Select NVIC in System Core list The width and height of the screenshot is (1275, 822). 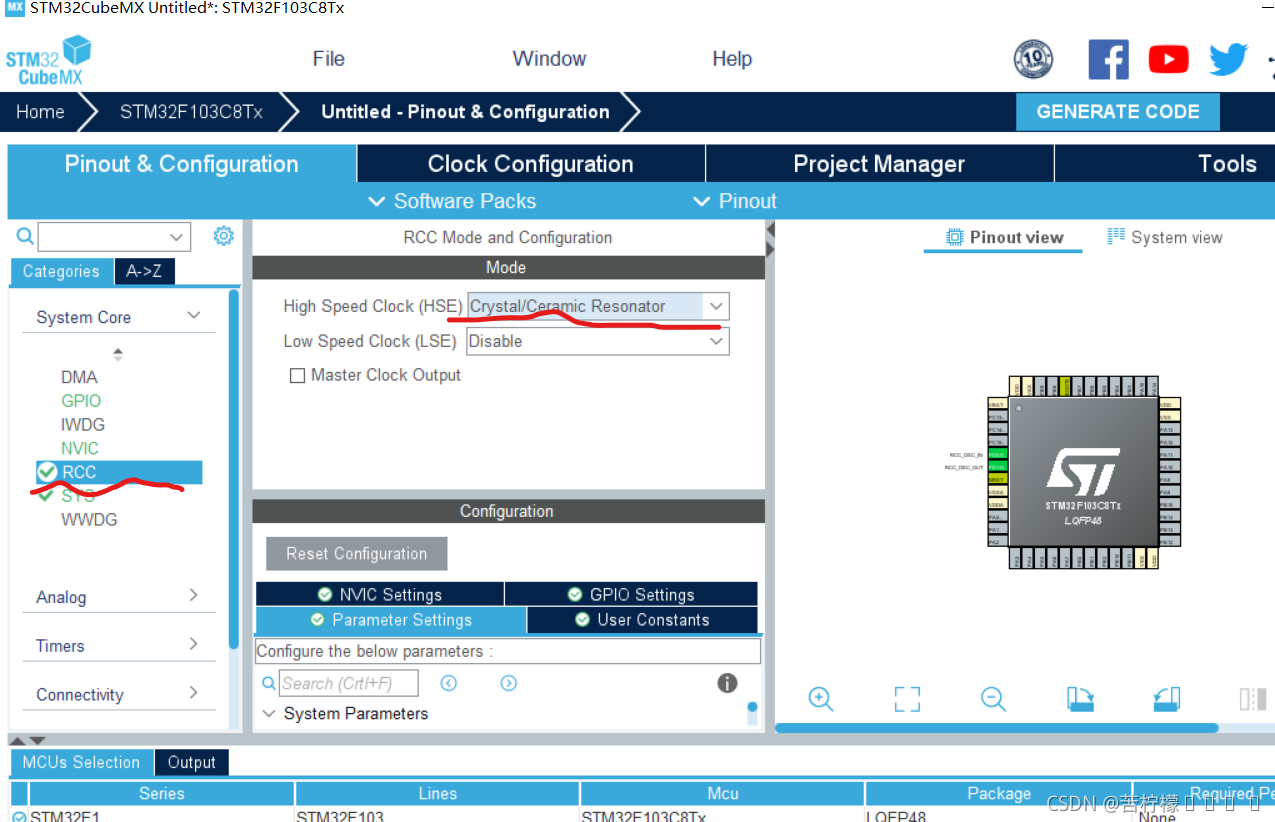tap(80, 448)
